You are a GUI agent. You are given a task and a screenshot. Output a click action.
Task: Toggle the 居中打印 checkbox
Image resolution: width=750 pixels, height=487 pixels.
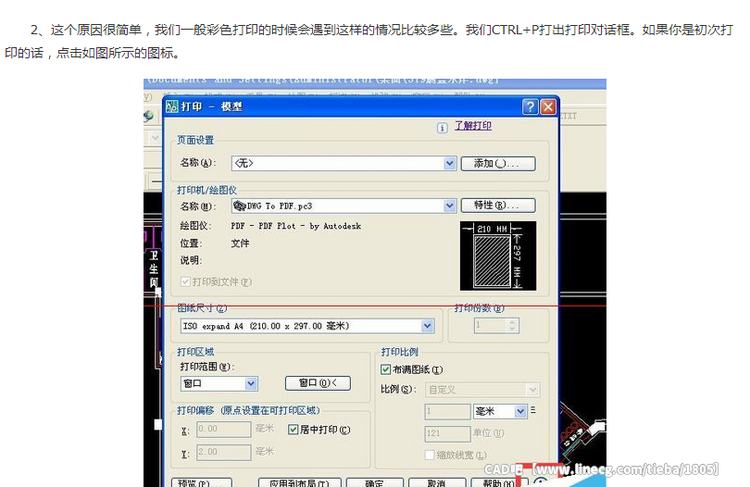293,430
